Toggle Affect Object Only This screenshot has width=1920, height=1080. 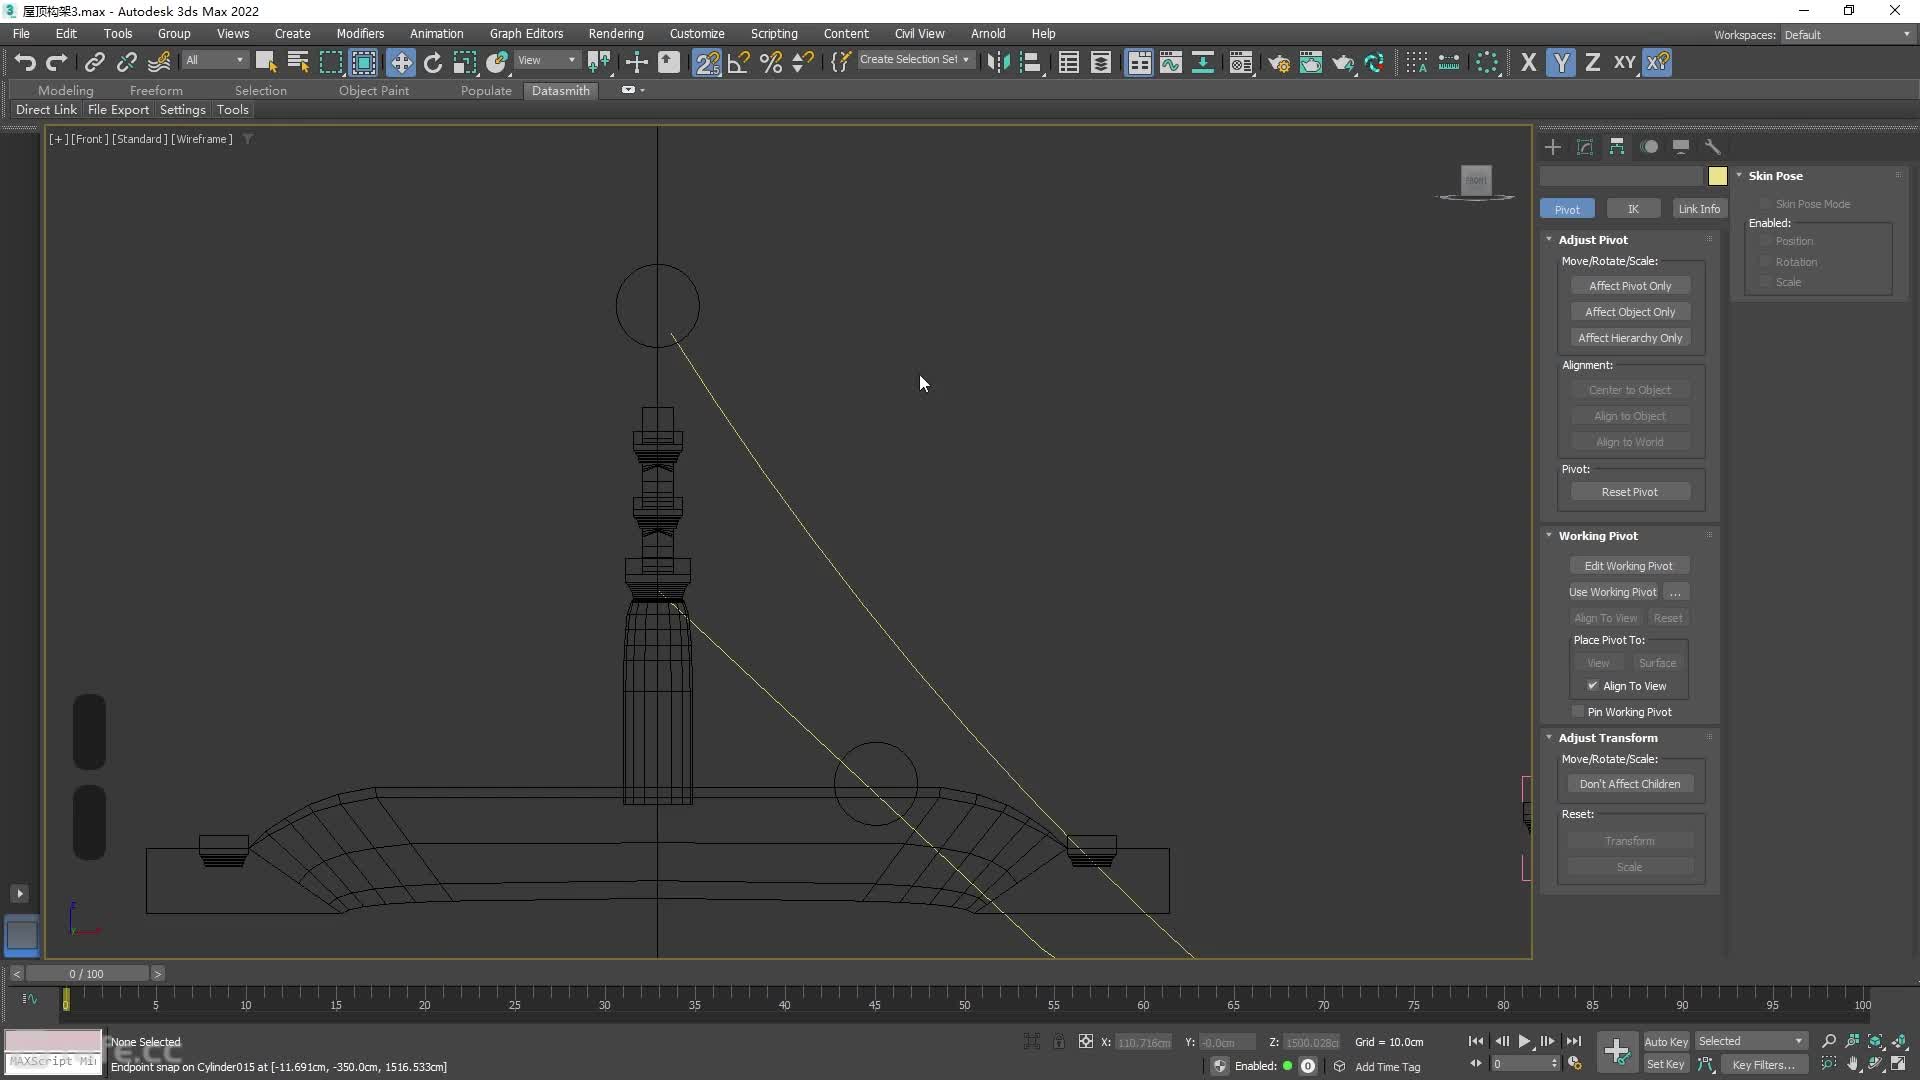click(1630, 312)
